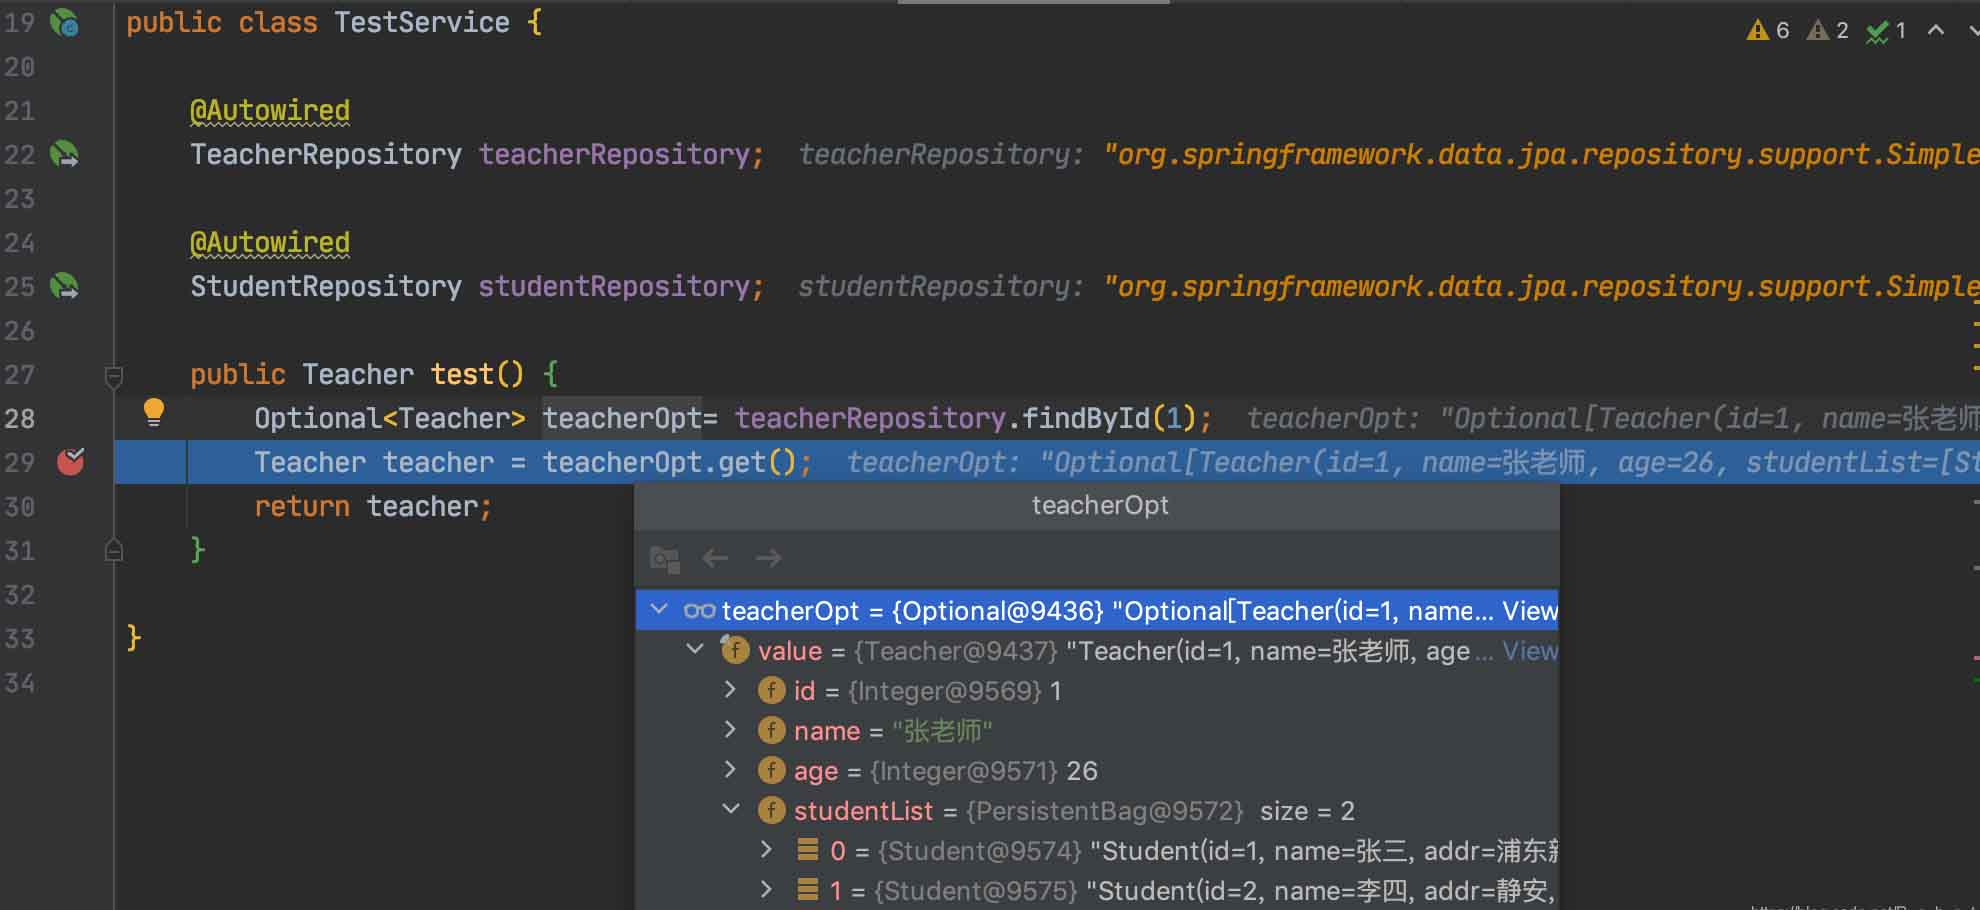1980x910 pixels.
Task: Click the autowired dependency gutter icon on line 22
Action: (x=65, y=154)
